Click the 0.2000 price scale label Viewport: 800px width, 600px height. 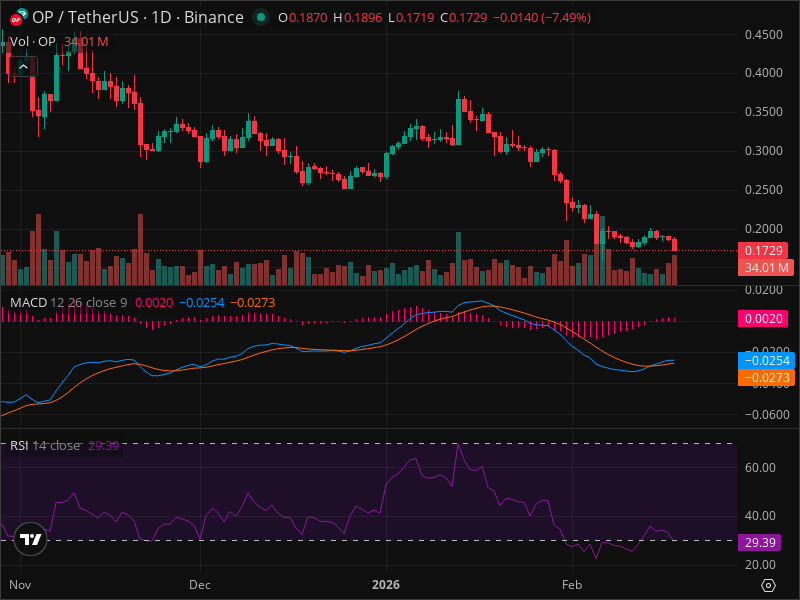[x=763, y=229]
